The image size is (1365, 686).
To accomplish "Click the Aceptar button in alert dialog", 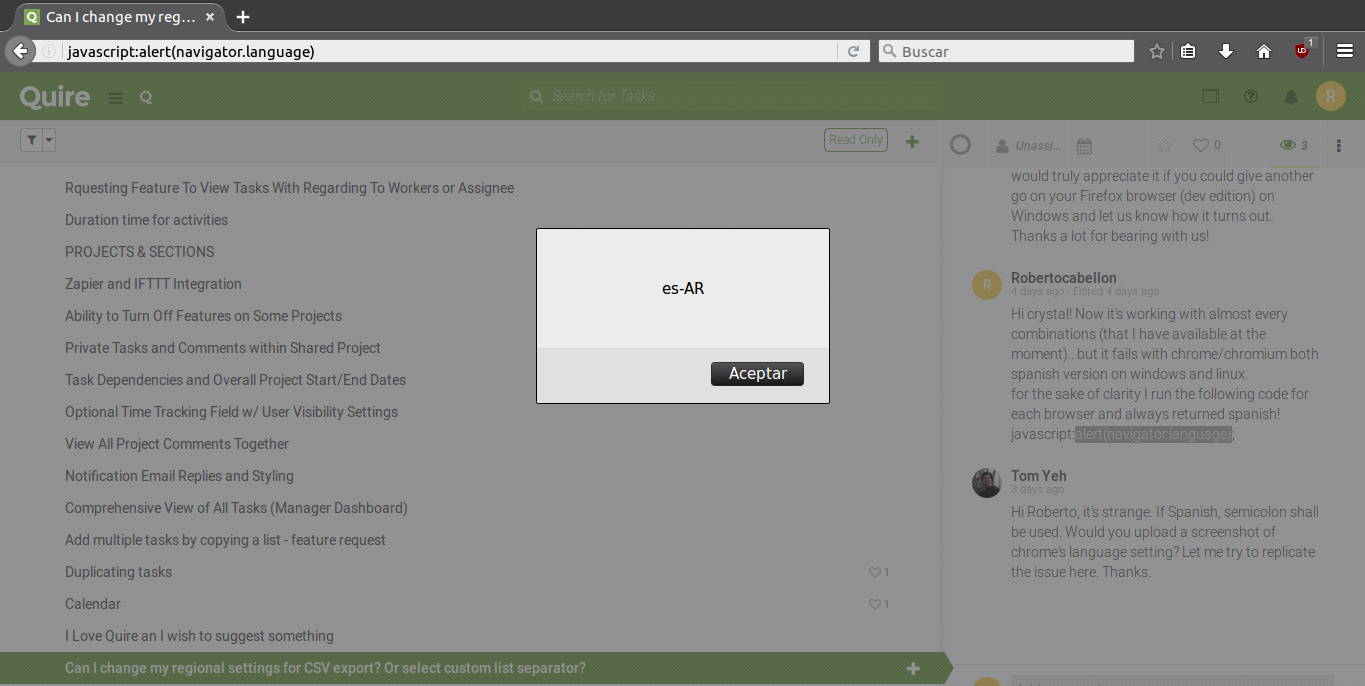I will tap(757, 373).
